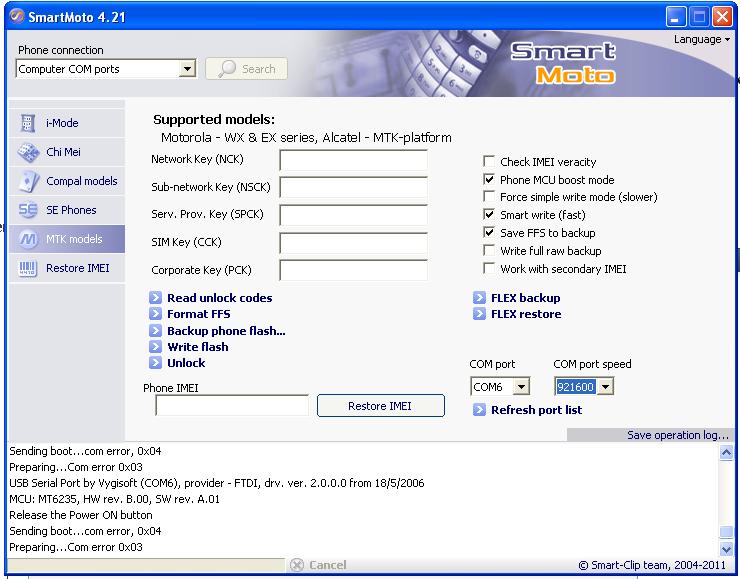Enable Check IMEI veracity checkbox
The image size is (740, 579).
click(489, 162)
